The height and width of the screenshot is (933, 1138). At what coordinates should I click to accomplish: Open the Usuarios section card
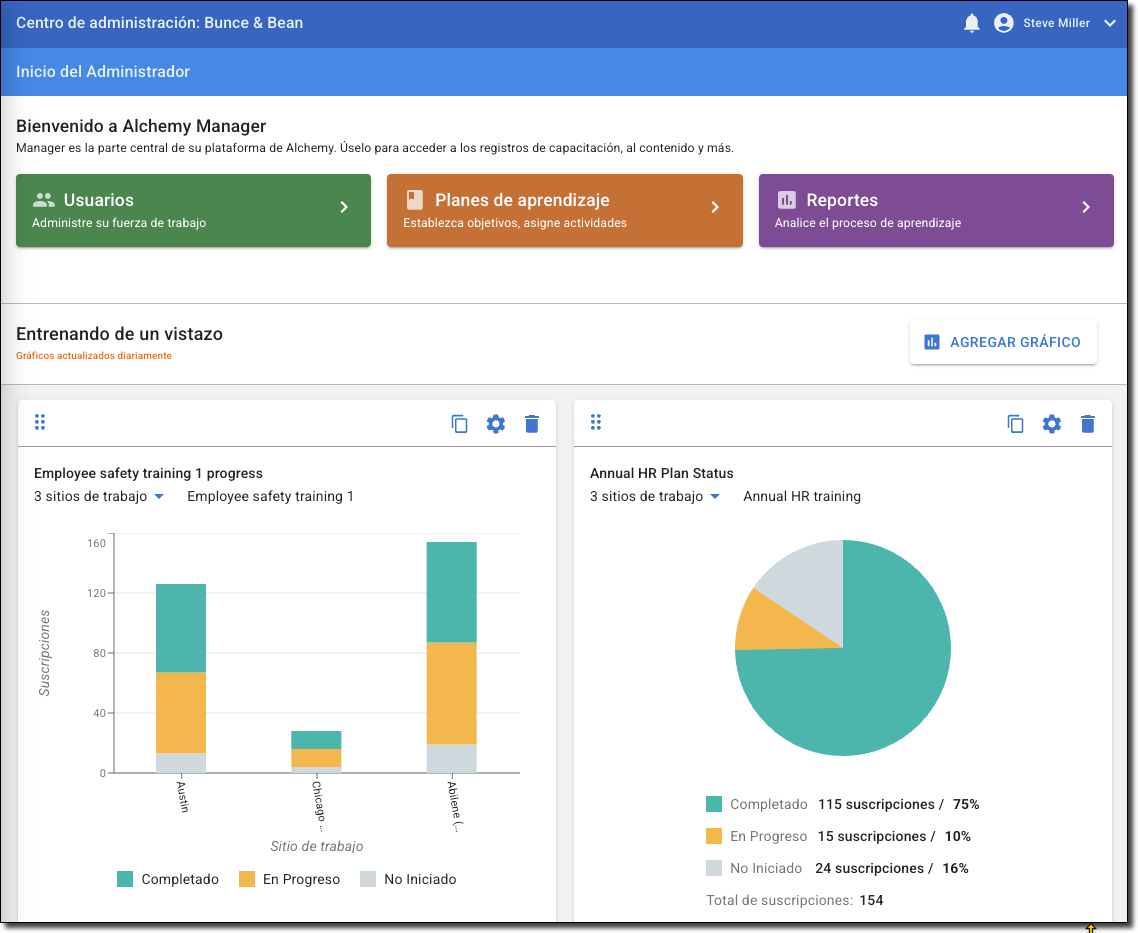(193, 210)
